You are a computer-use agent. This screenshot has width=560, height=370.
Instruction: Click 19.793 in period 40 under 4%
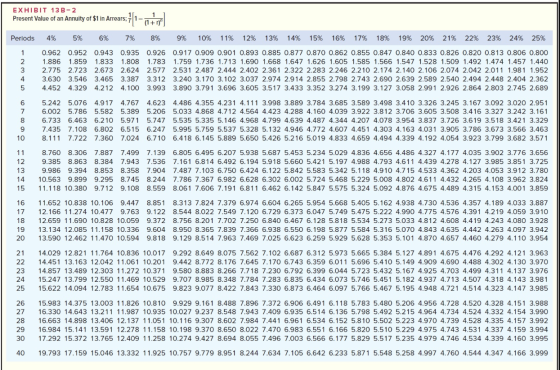coord(50,353)
